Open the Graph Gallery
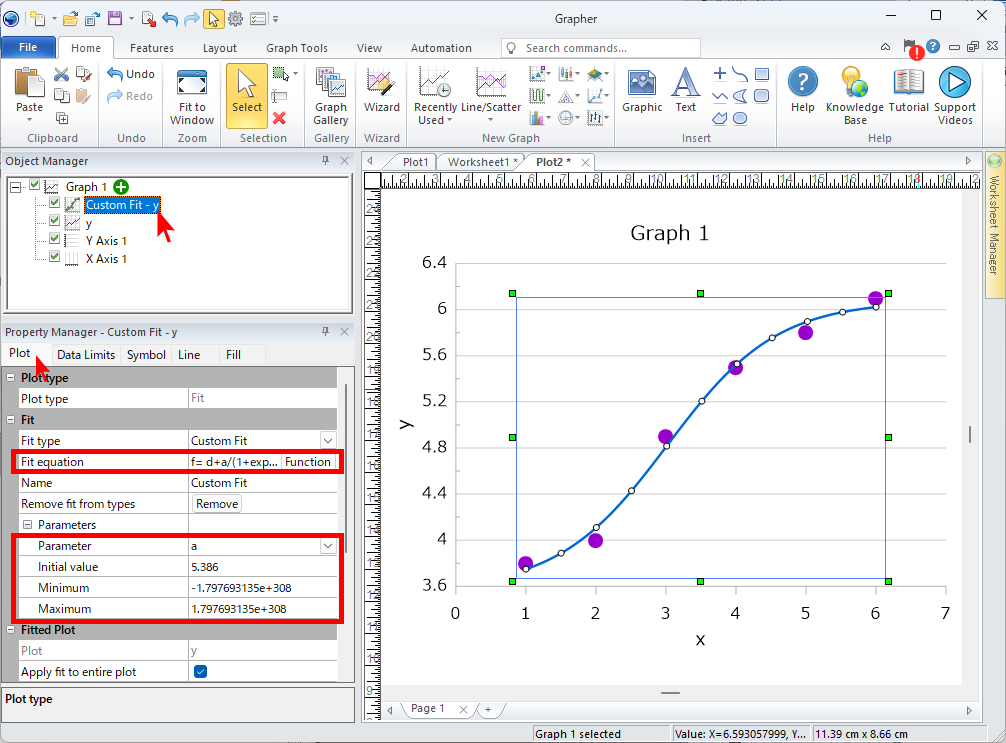This screenshot has height=743, width=1006. [x=331, y=97]
